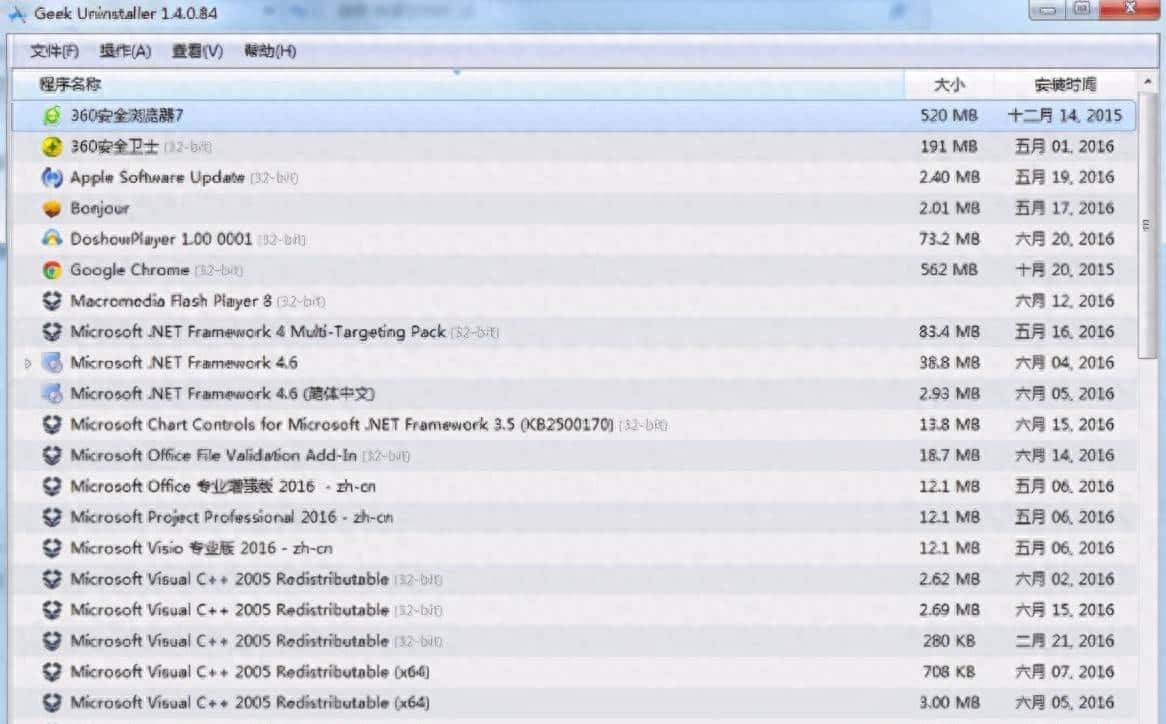The height and width of the screenshot is (724, 1166).
Task: Click the Office File Validation Add-In icon
Action: click(51, 455)
